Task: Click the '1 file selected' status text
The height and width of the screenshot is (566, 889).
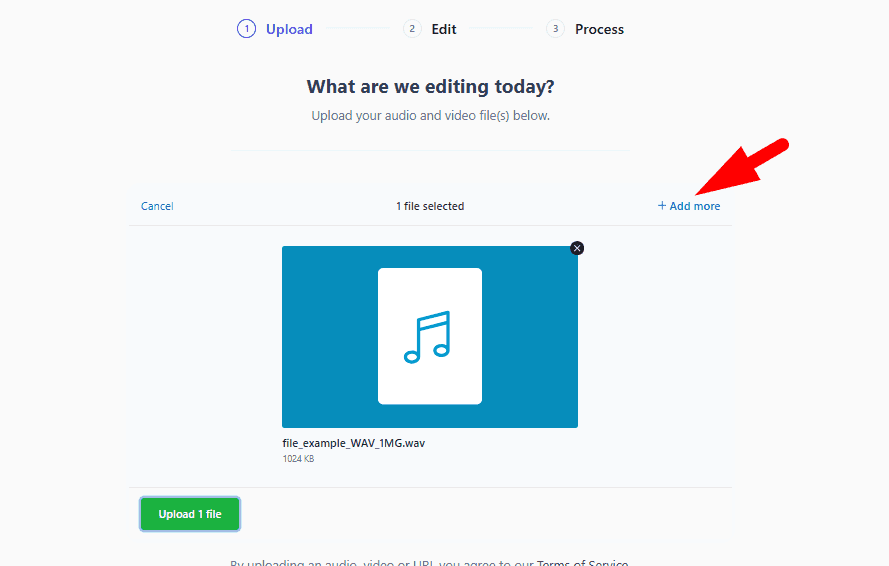Action: [x=430, y=206]
